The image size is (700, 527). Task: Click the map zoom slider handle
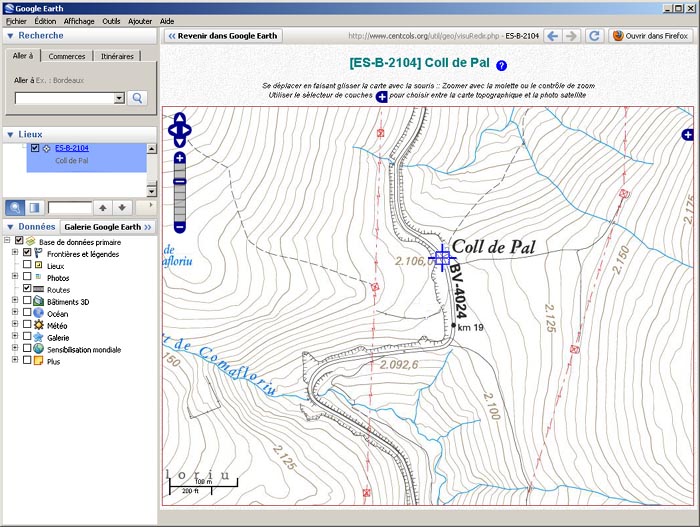click(x=179, y=181)
